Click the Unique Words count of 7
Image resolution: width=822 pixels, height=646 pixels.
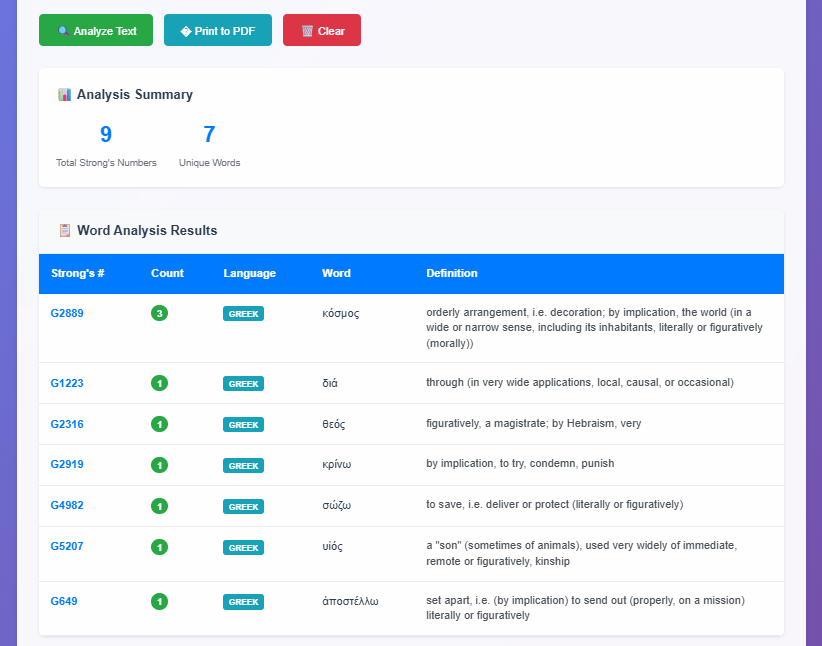click(207, 134)
